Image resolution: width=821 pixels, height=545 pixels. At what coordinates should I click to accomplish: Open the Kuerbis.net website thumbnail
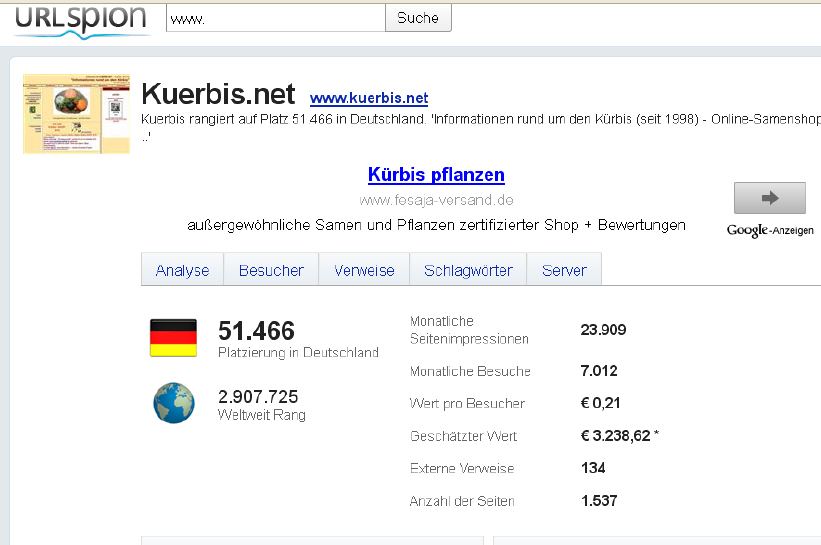pos(77,112)
